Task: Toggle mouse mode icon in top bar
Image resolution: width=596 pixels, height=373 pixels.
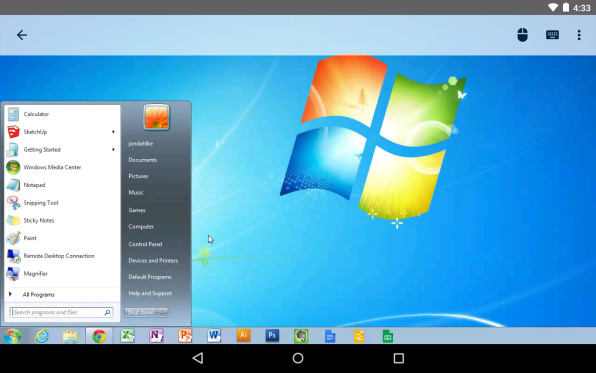Action: (523, 35)
